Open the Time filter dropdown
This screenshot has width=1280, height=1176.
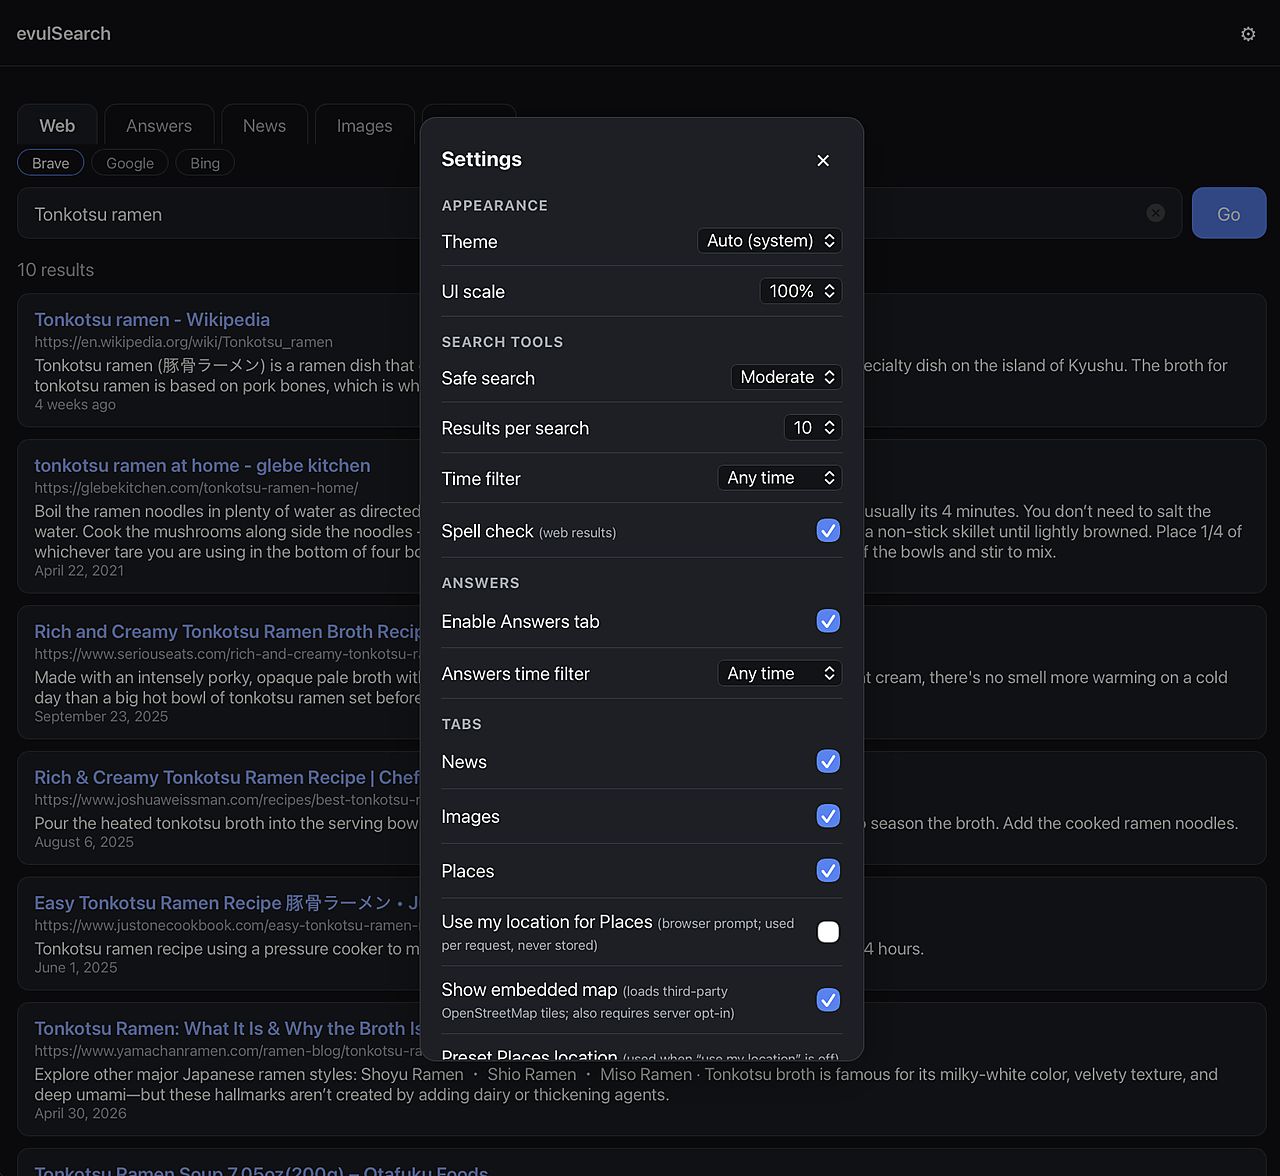780,478
